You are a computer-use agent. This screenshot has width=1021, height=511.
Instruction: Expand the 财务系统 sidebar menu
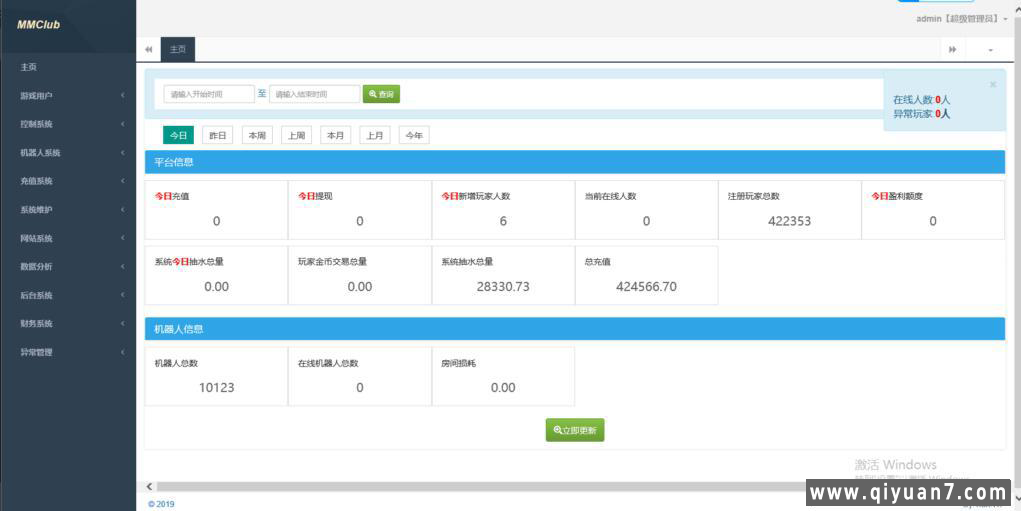68,324
